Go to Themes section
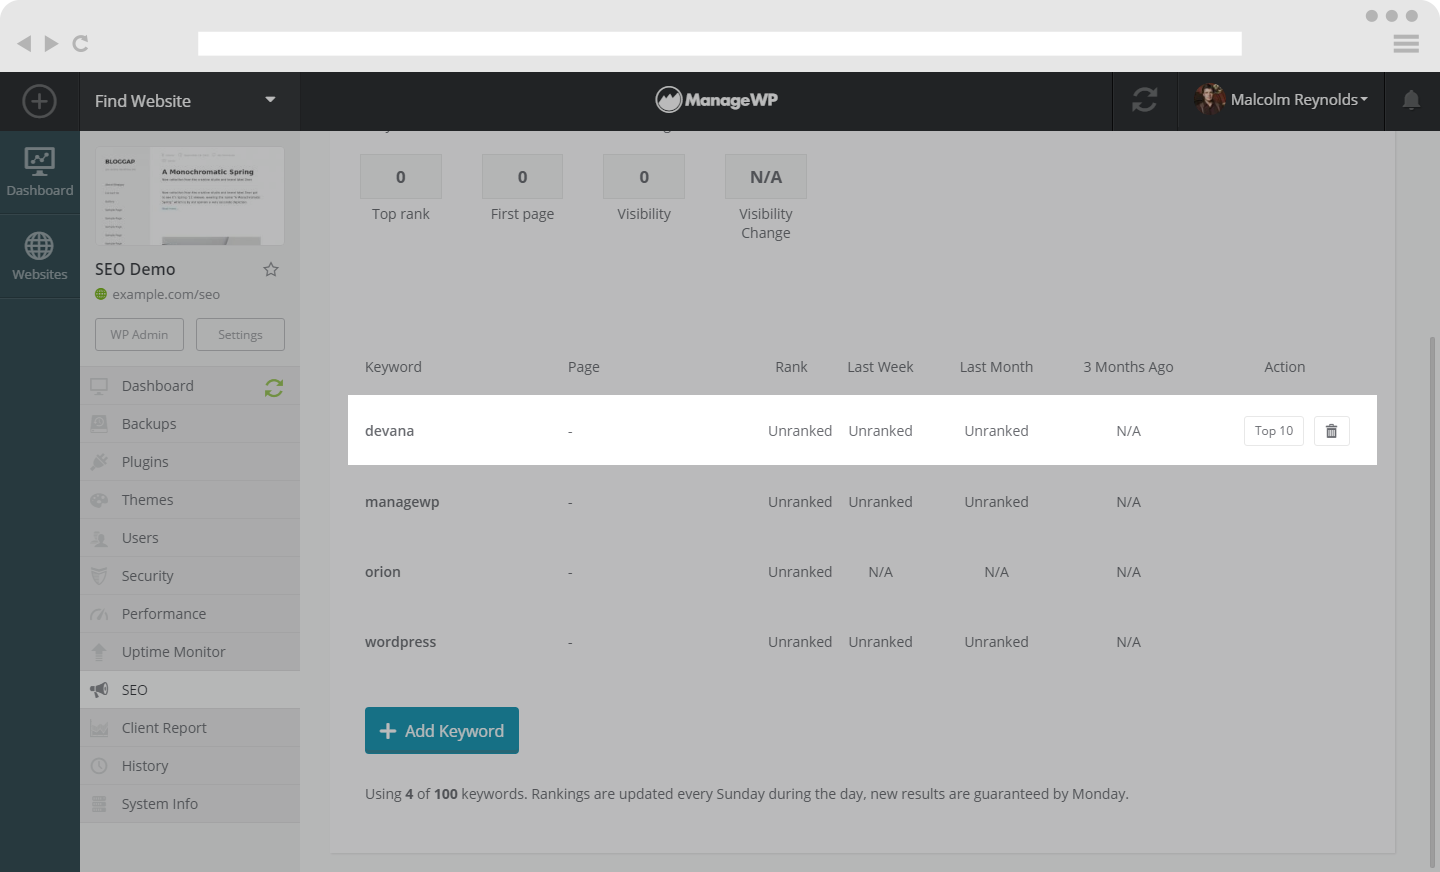 [190, 500]
